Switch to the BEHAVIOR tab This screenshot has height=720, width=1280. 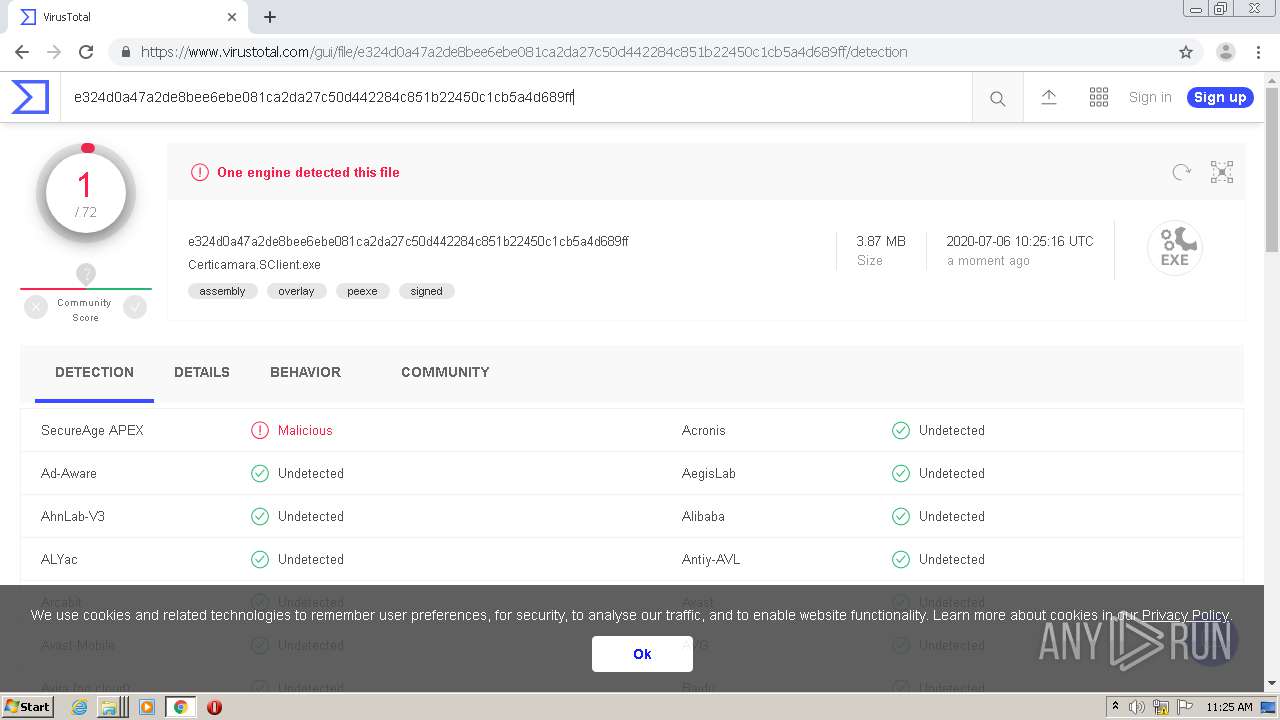(305, 372)
